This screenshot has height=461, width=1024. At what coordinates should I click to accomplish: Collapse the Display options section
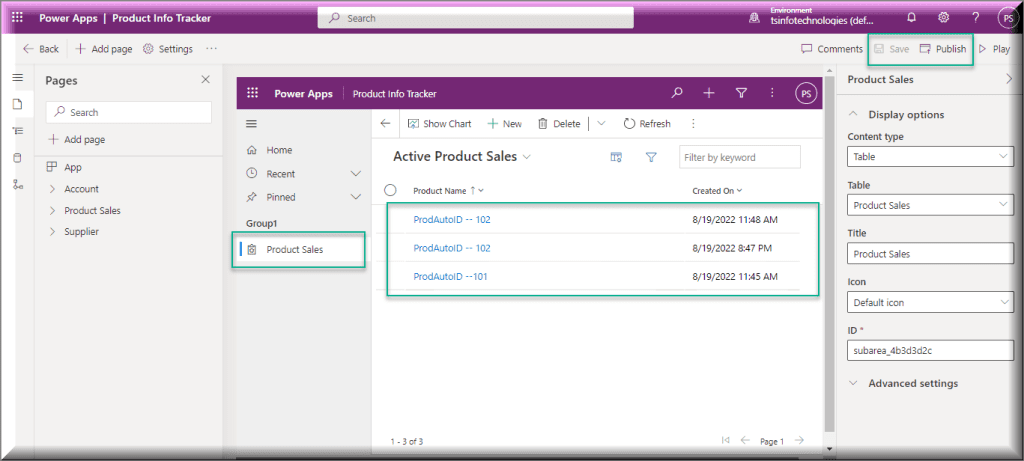point(853,114)
